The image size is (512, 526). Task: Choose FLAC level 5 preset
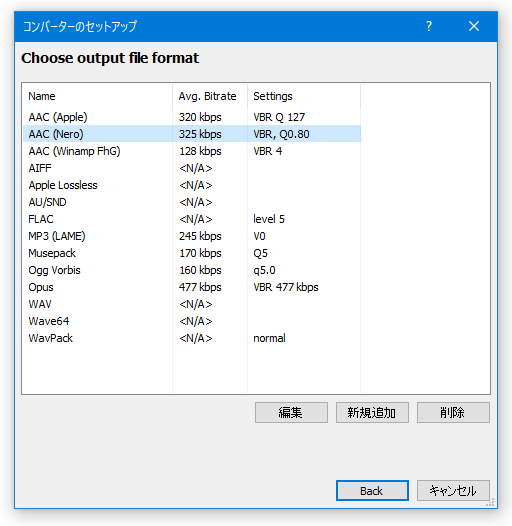[x=192, y=219]
